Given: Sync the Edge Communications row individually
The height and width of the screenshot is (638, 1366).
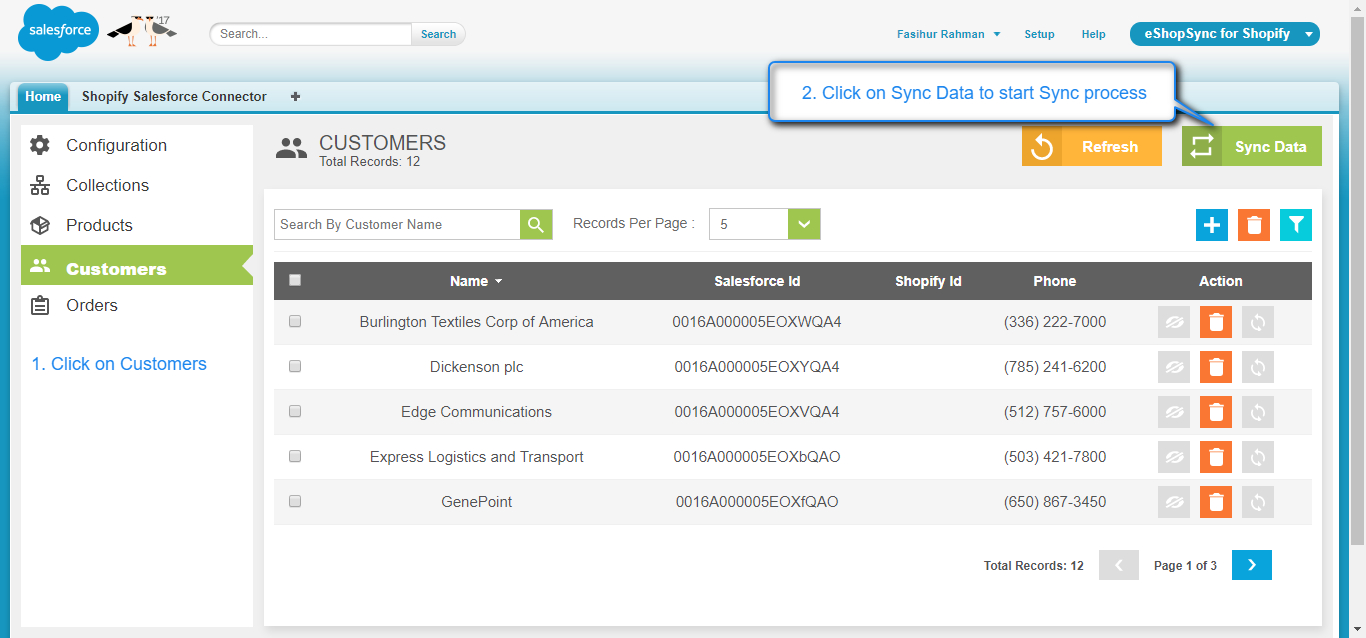Looking at the screenshot, I should (1258, 412).
